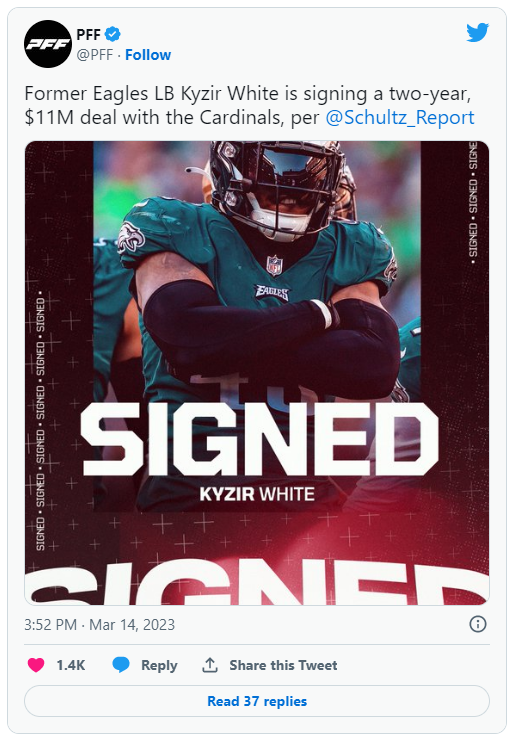Click the blue reply speech bubble icon
This screenshot has height=738, width=511.
[121, 665]
